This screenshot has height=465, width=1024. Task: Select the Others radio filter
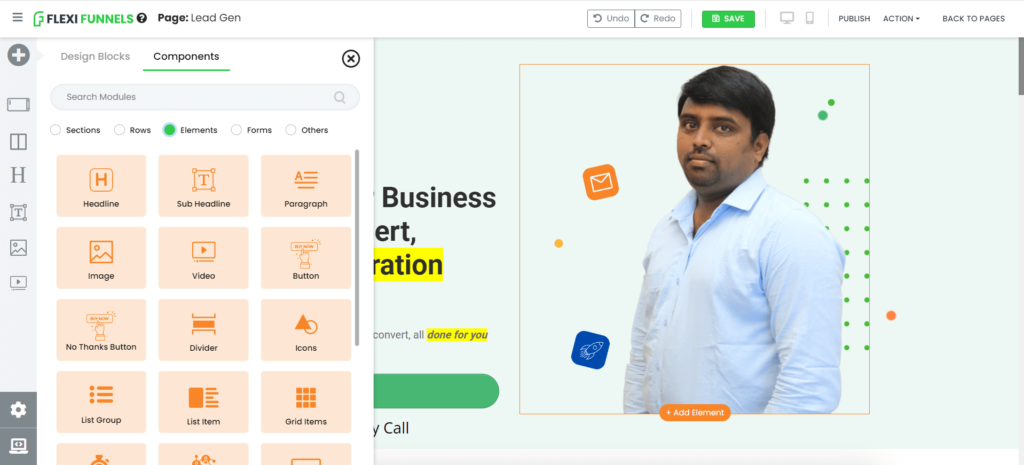coord(291,130)
